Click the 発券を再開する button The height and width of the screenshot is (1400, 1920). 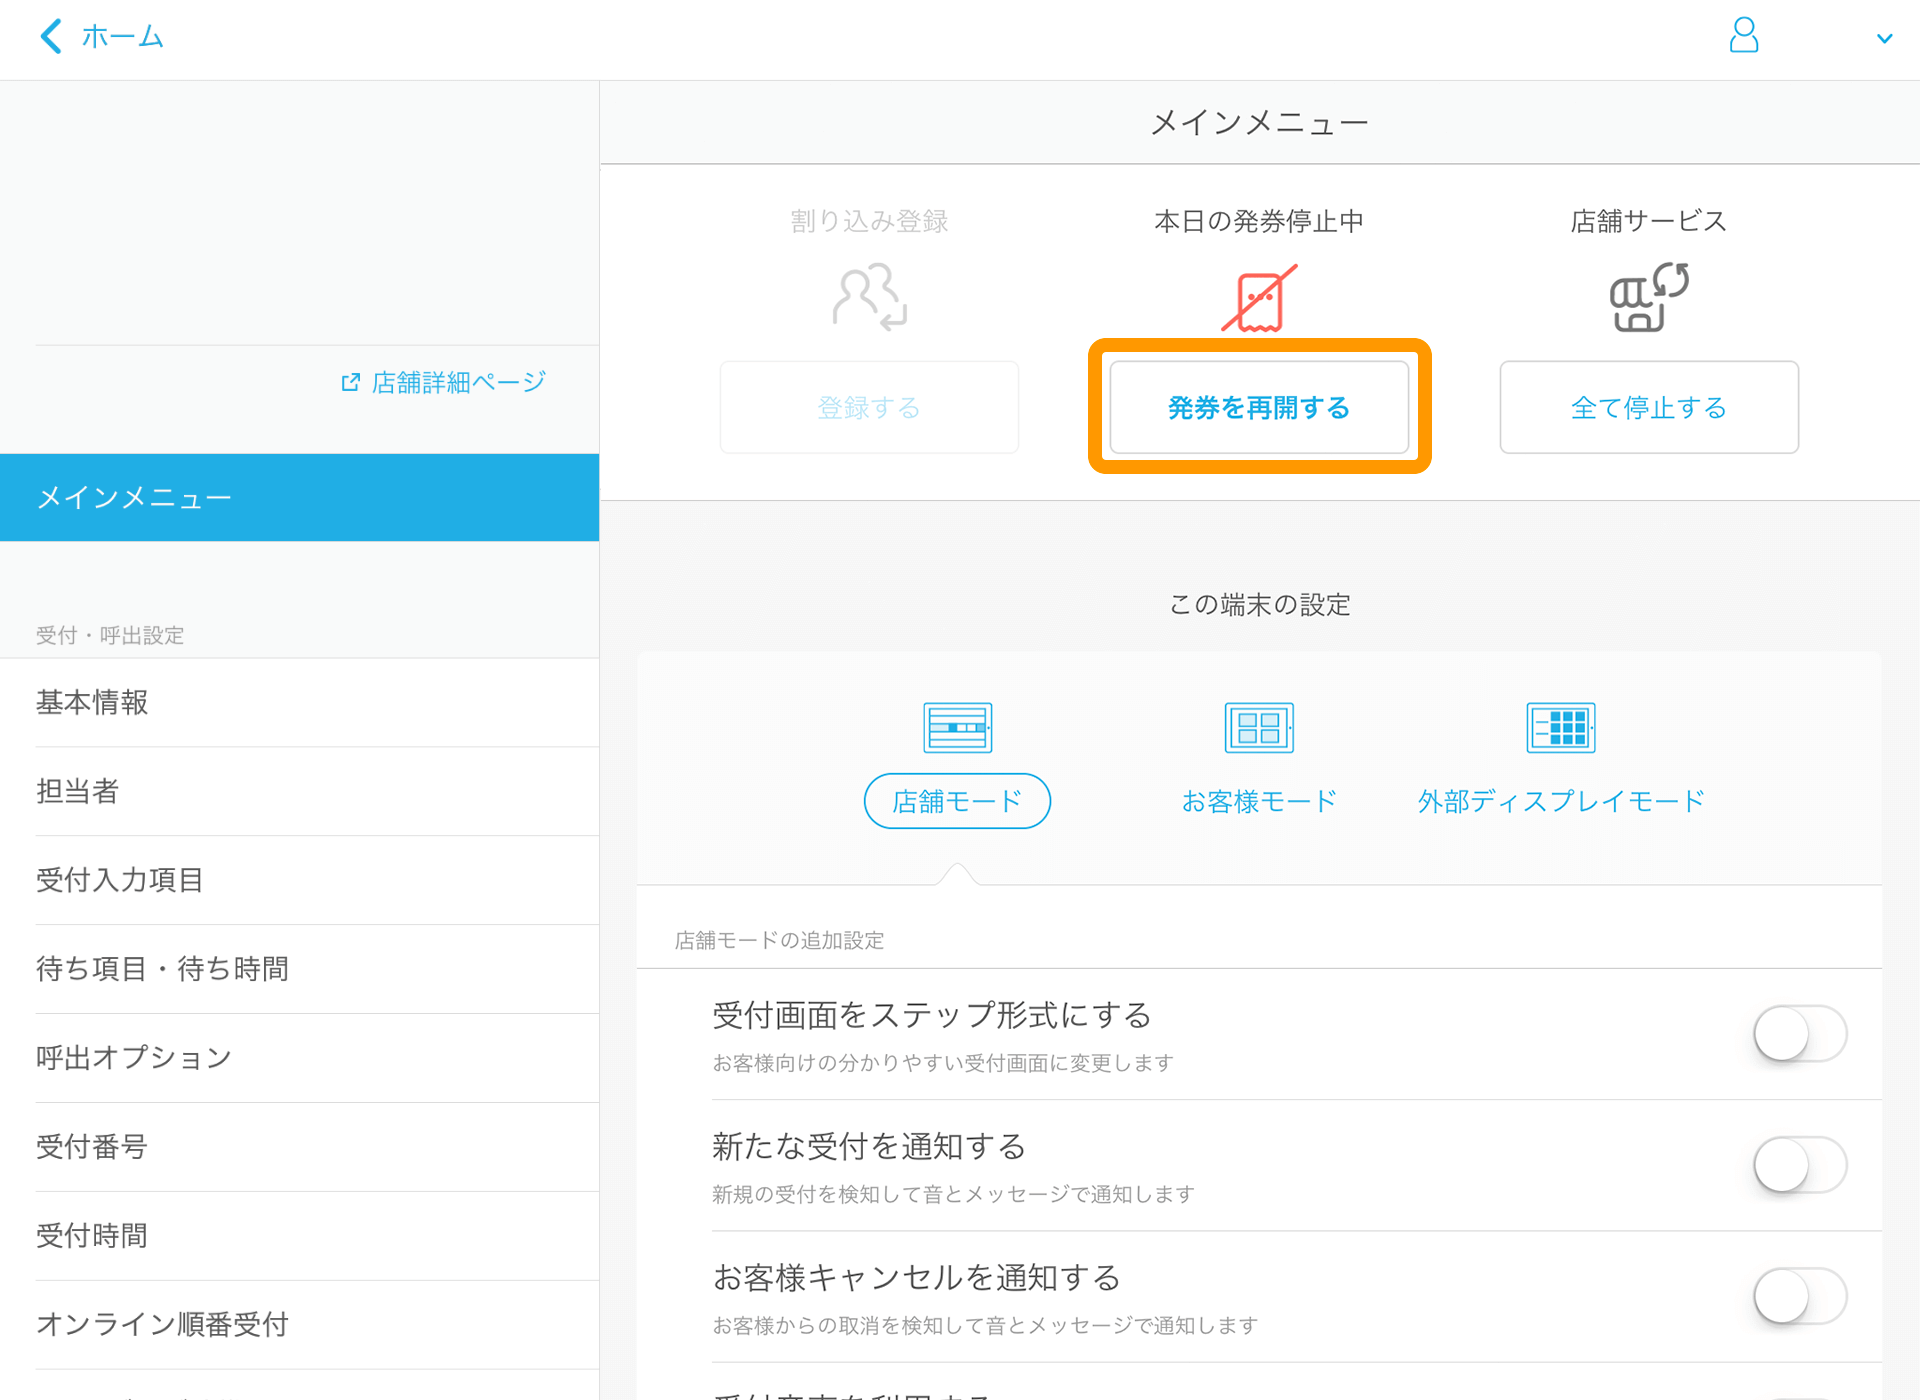point(1258,407)
